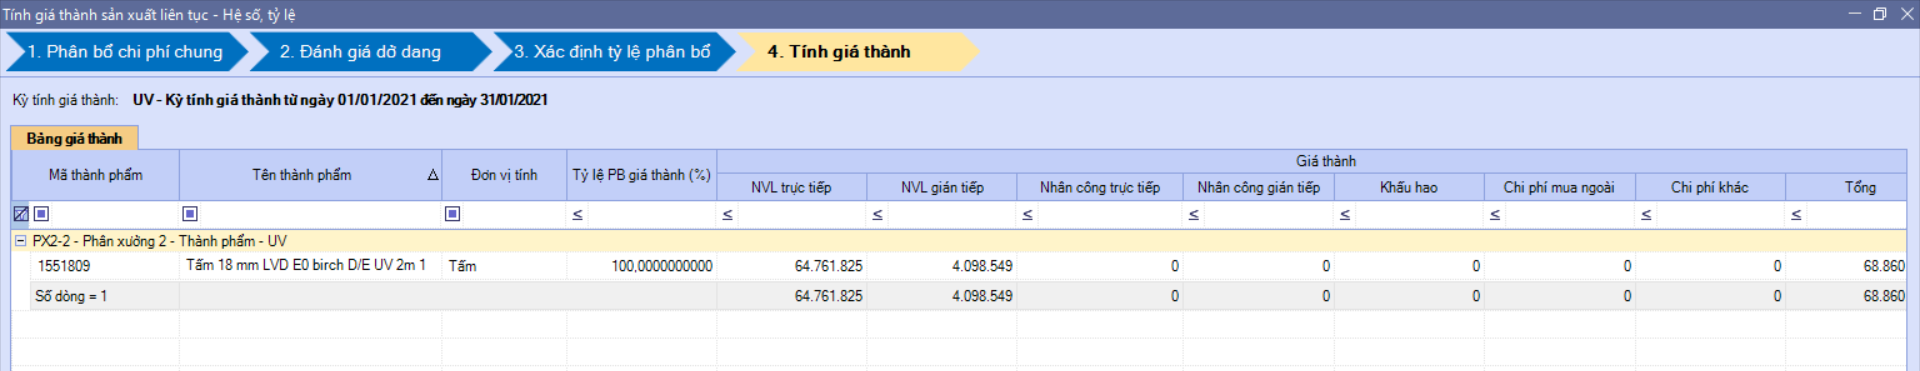Image resolution: width=1920 pixels, height=371 pixels.
Task: Click filter input field under NVL gián tiếp
Action: (950, 215)
